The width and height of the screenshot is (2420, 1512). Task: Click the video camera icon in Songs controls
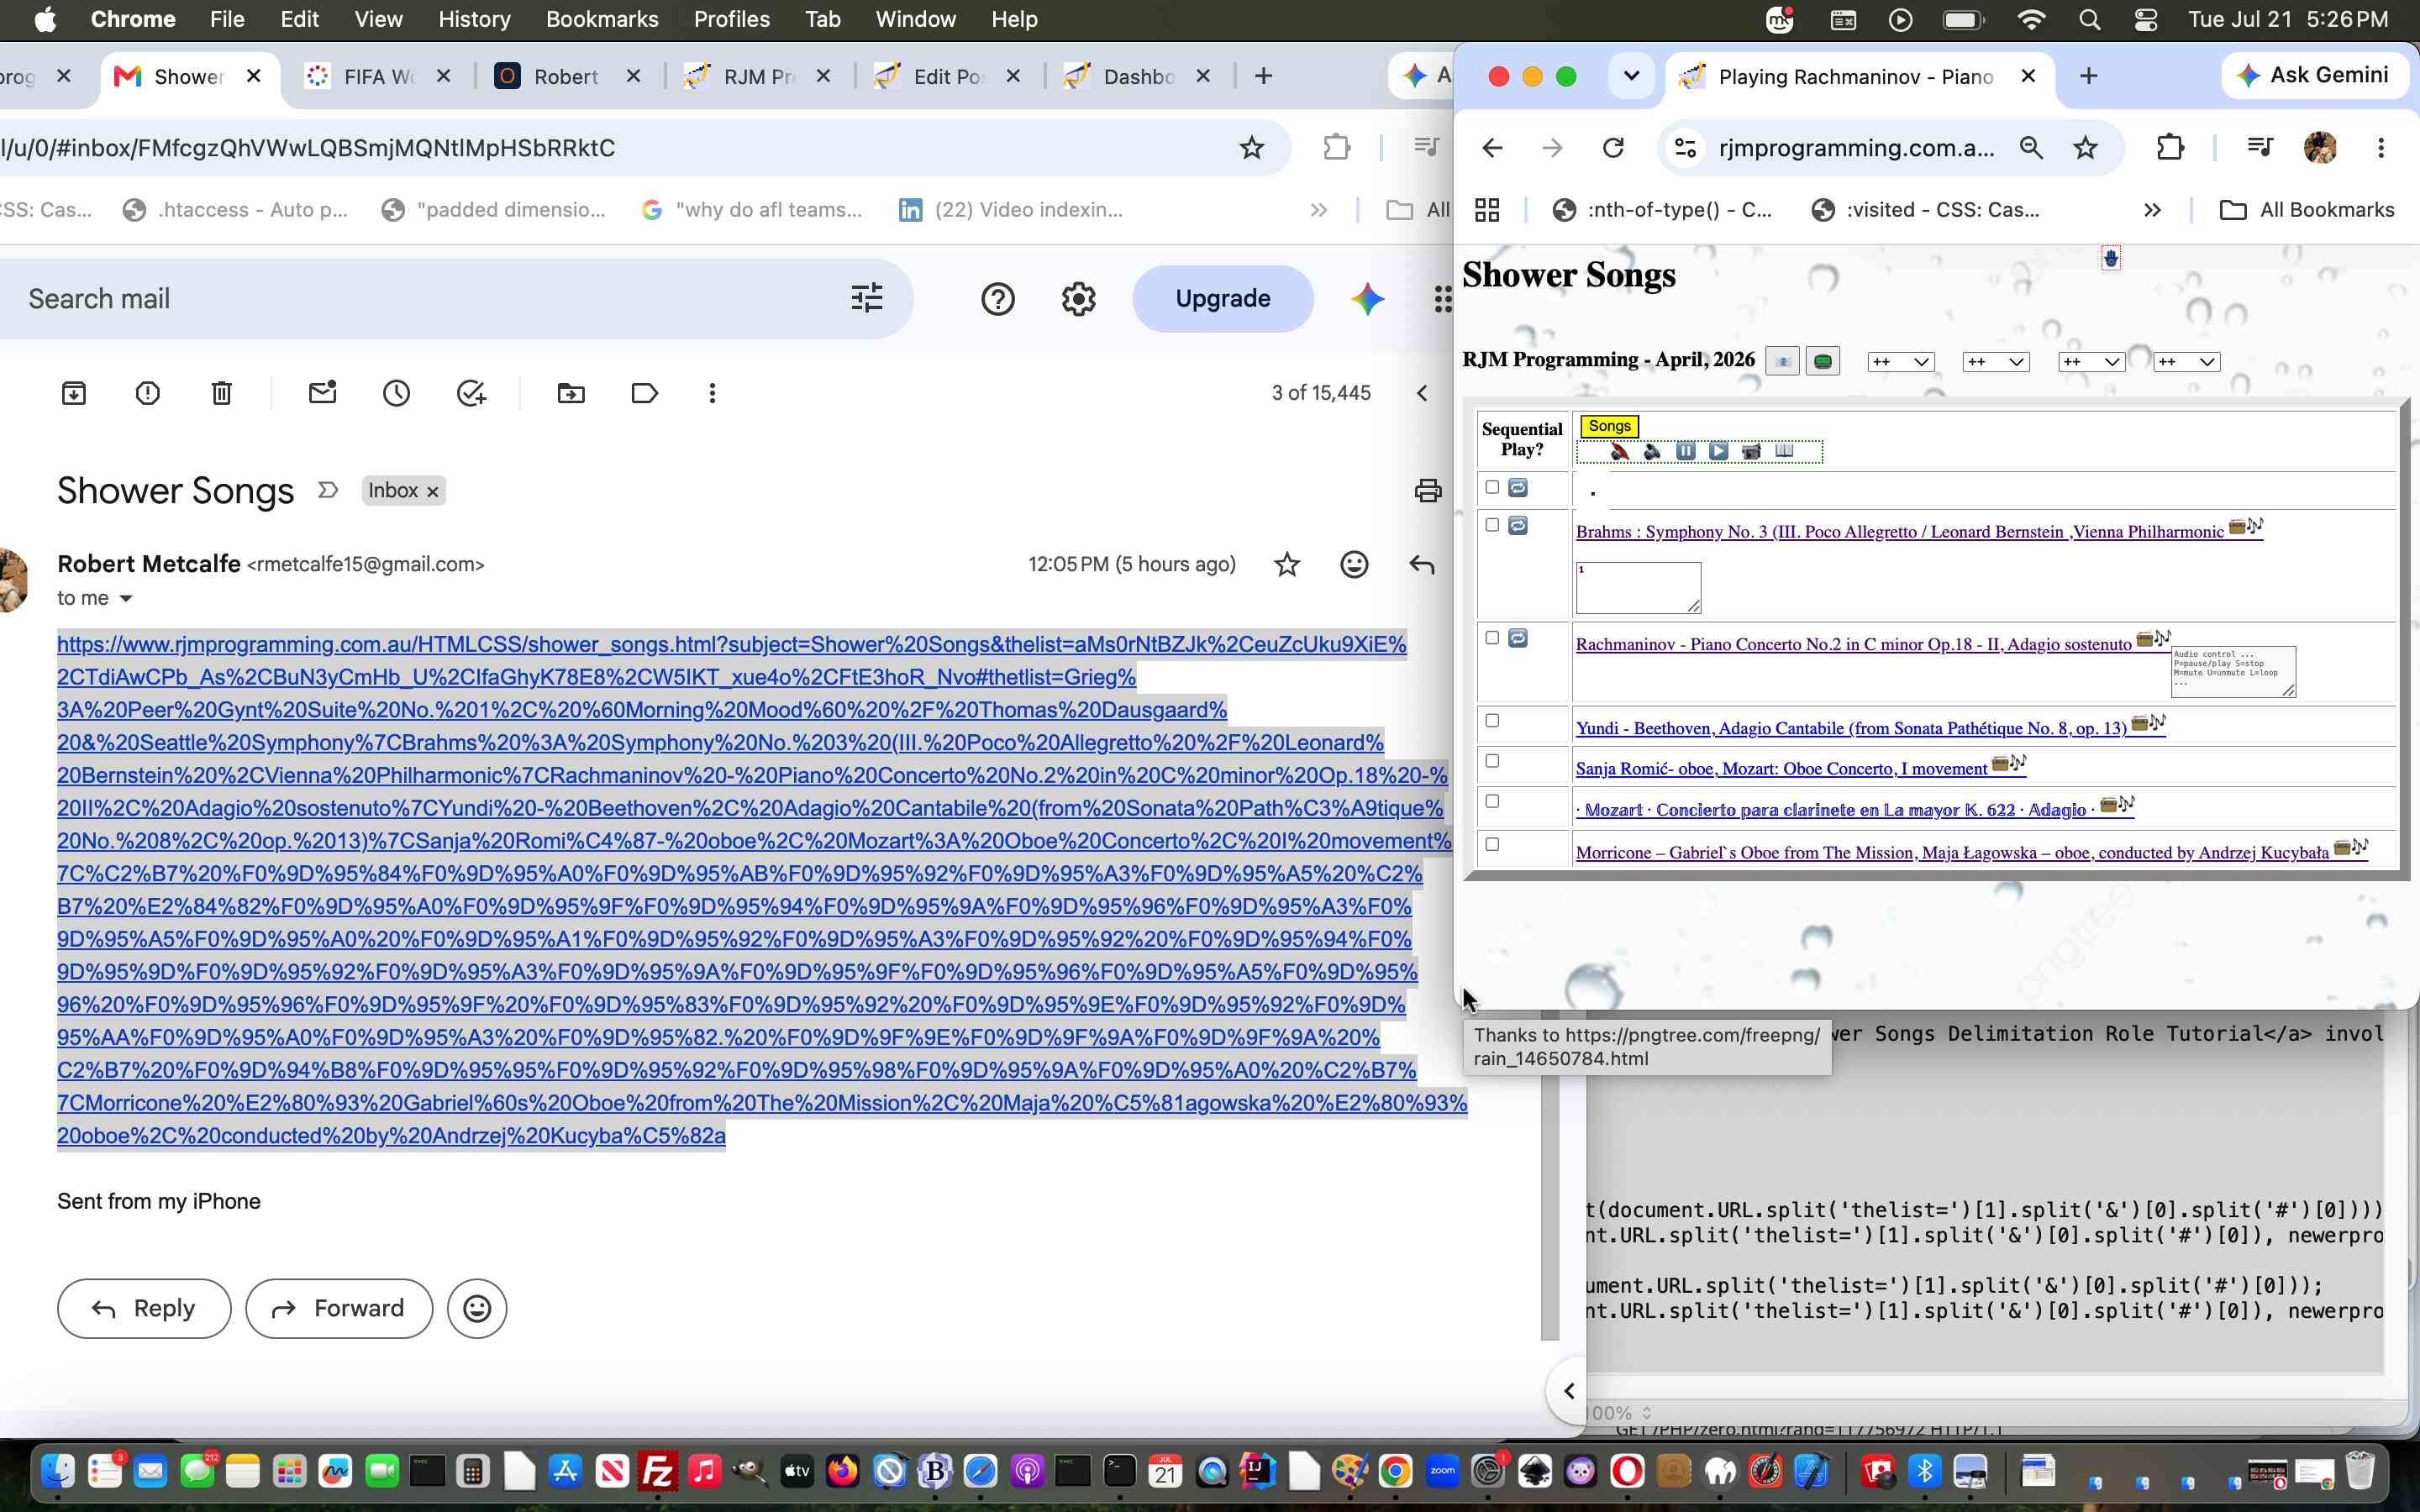point(1751,451)
